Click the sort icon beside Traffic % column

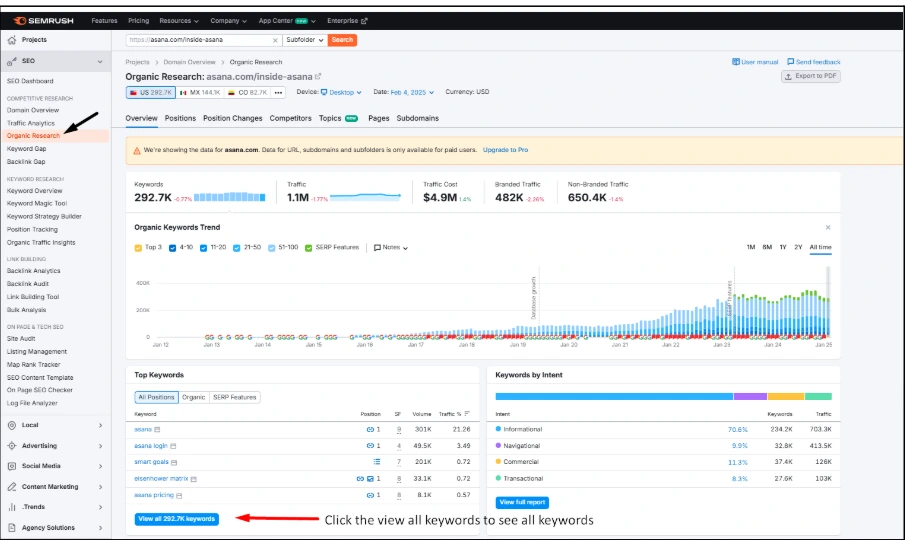click(x=467, y=414)
